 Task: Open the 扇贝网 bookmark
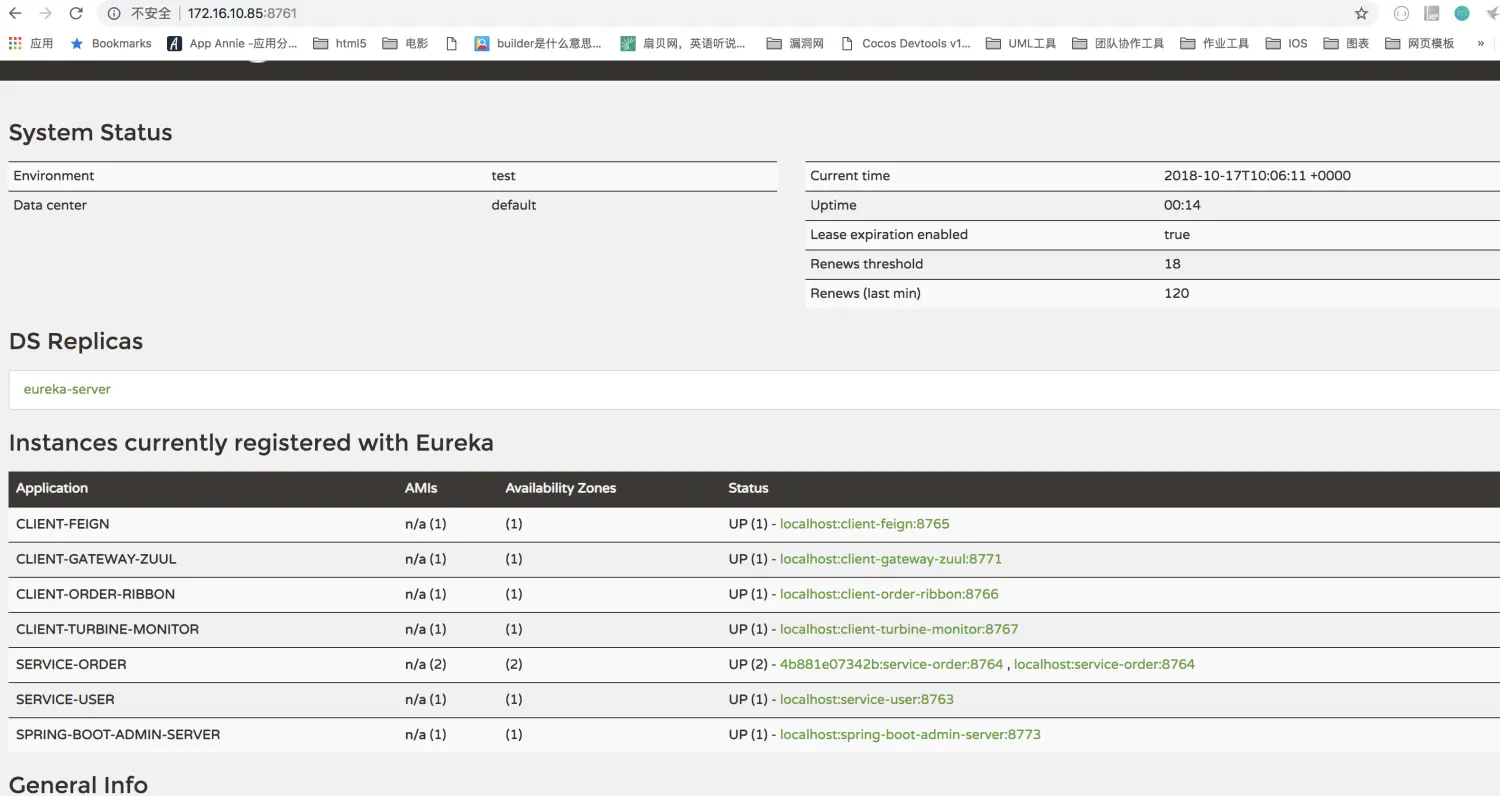(x=684, y=43)
